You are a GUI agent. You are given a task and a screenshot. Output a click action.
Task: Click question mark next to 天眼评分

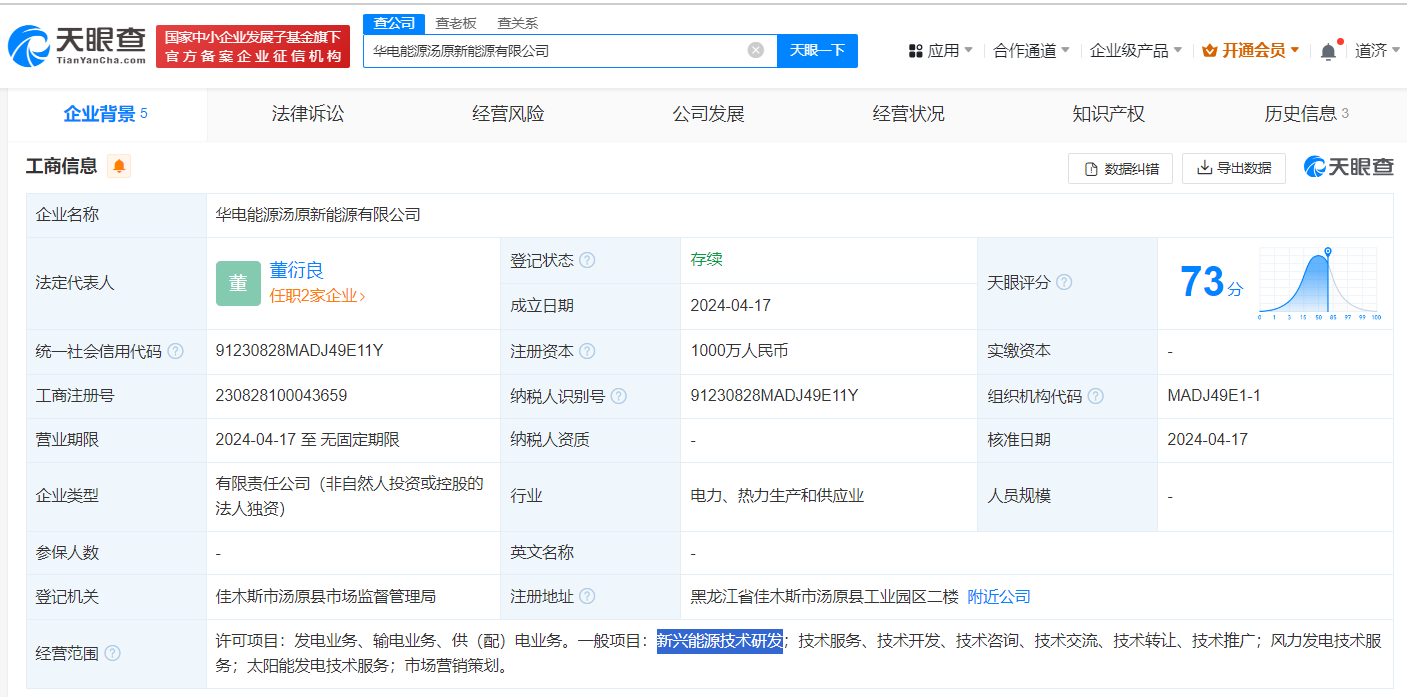point(1064,283)
